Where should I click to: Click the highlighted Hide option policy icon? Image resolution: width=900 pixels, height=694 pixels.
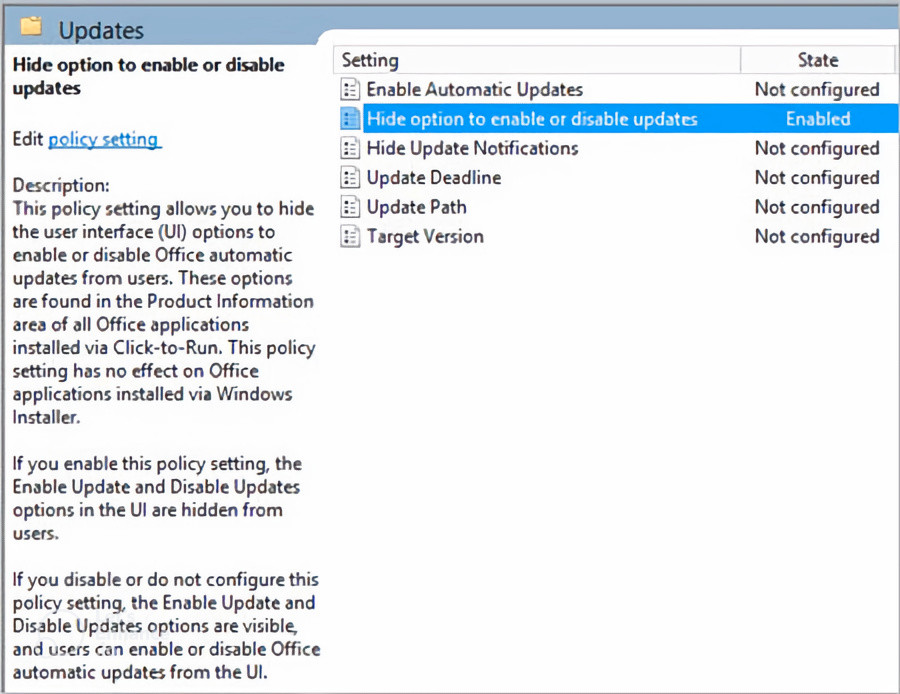tap(350, 119)
